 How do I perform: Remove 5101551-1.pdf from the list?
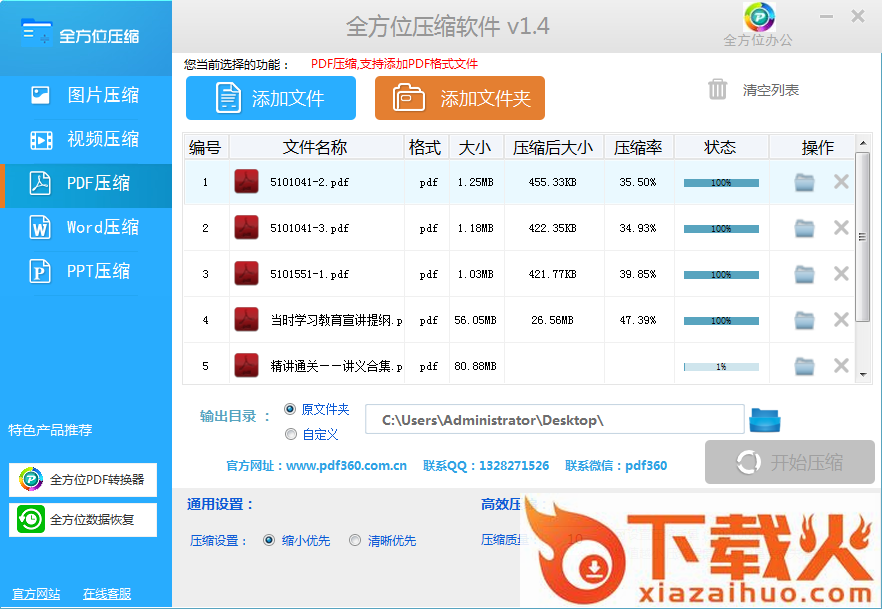(x=841, y=274)
